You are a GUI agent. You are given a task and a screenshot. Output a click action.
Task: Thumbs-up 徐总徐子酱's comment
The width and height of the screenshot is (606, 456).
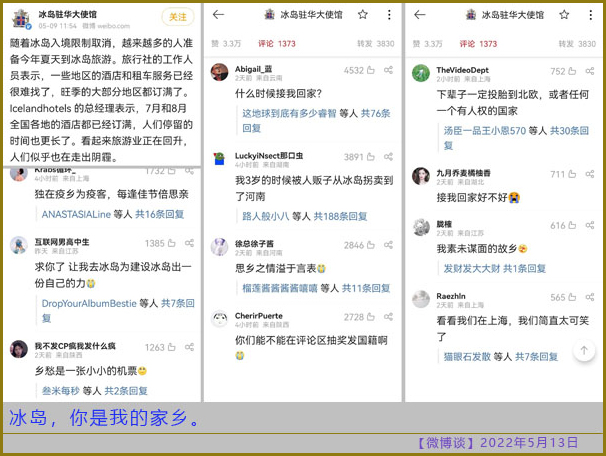point(371,245)
